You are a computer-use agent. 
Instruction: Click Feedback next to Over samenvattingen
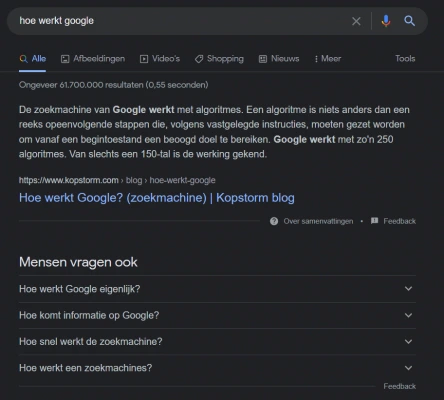tap(399, 221)
